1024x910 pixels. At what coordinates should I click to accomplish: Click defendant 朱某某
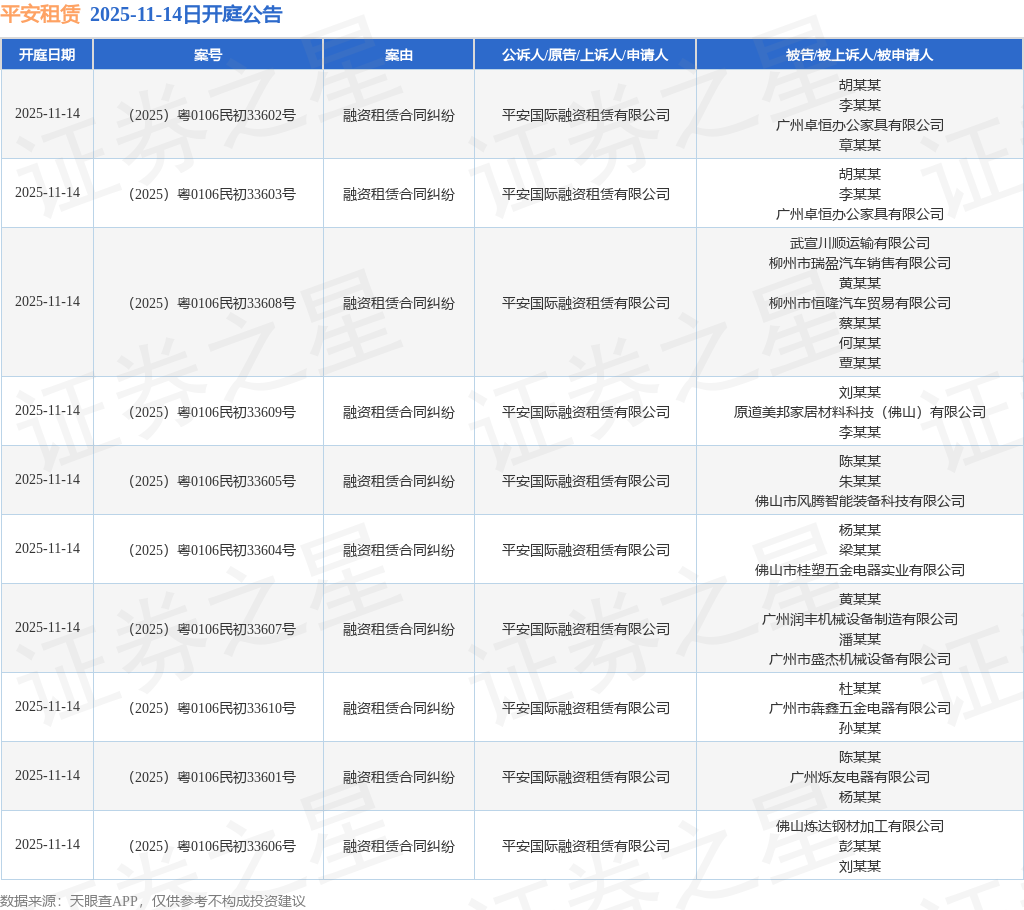(859, 481)
